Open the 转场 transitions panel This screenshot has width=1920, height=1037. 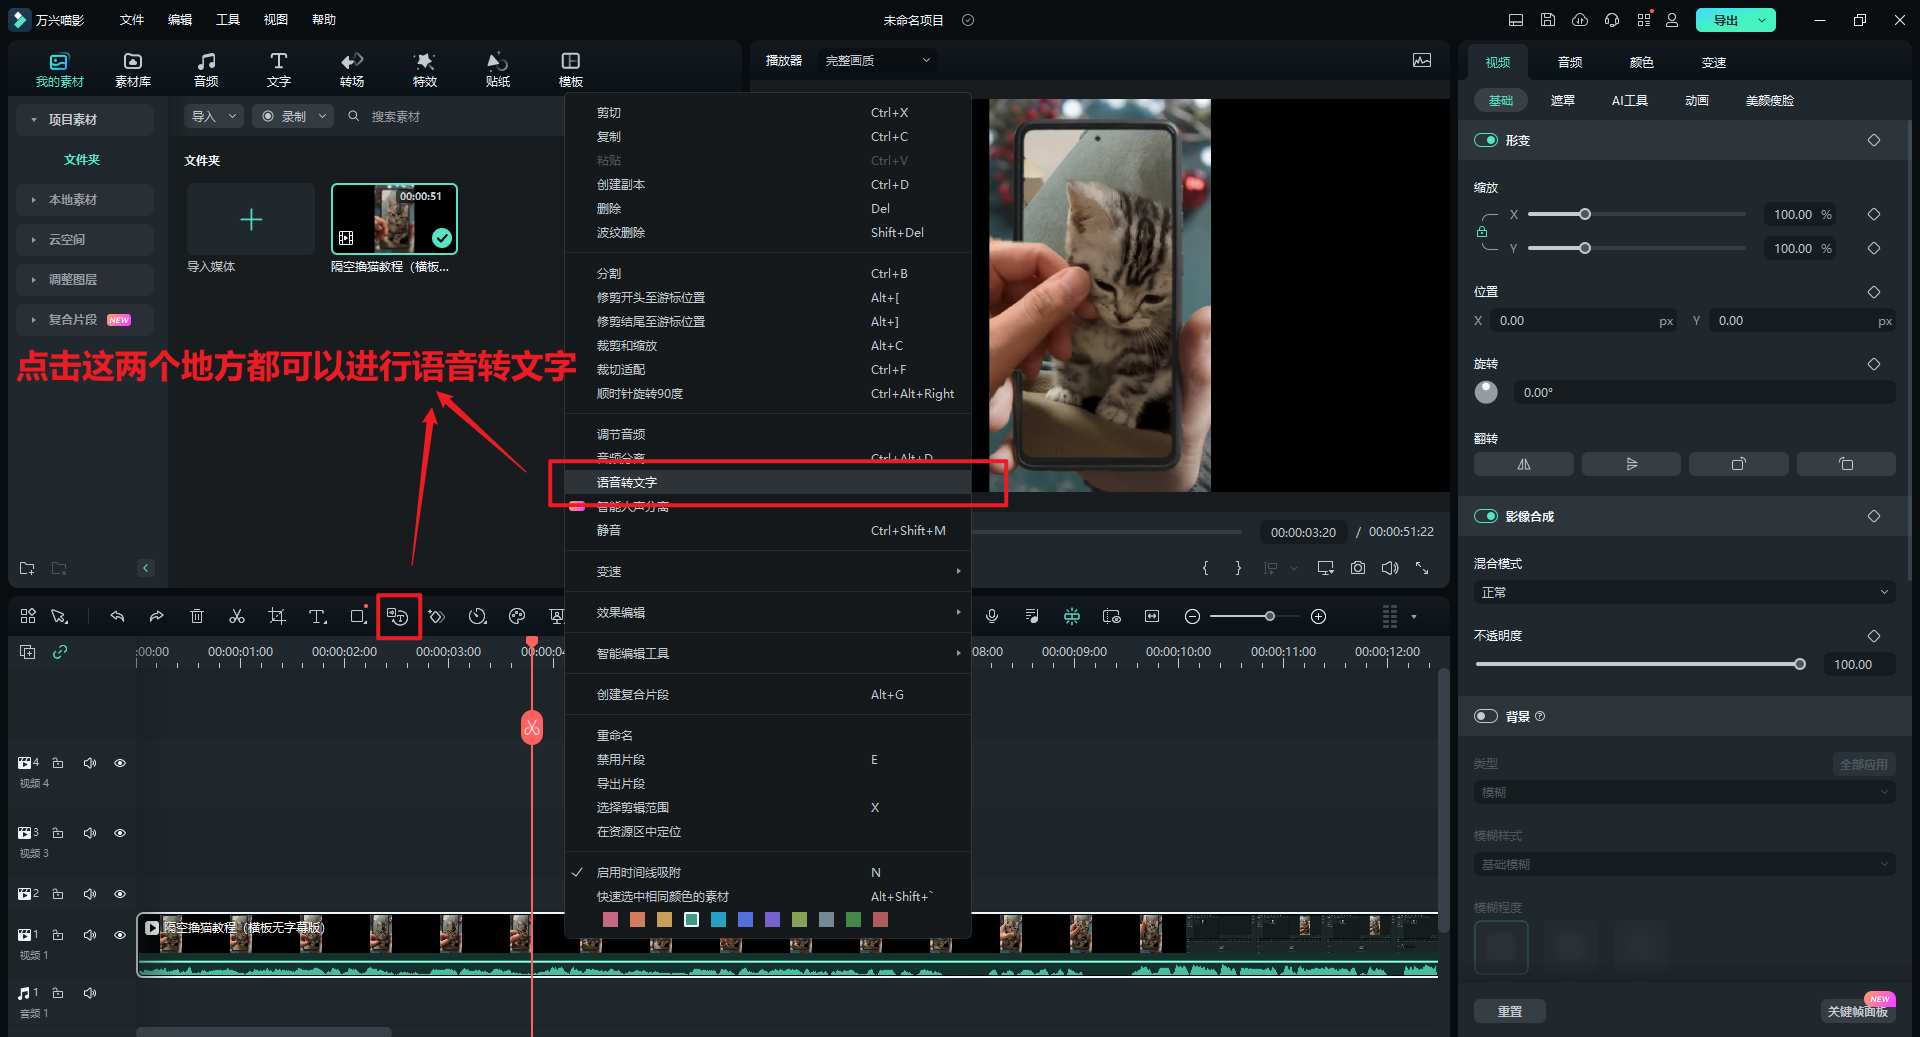click(351, 68)
